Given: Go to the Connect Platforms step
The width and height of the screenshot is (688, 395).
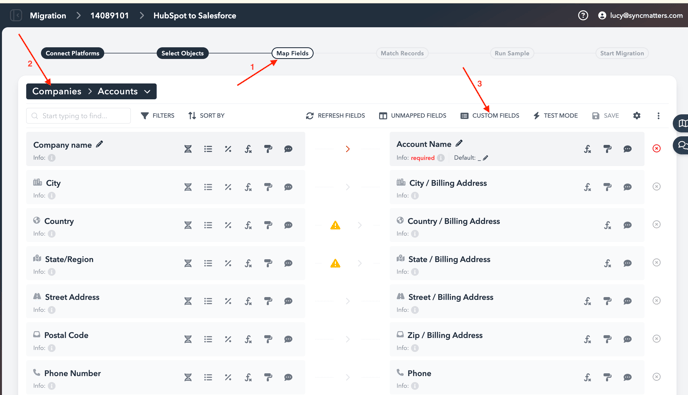Looking at the screenshot, I should pyautogui.click(x=72, y=53).
